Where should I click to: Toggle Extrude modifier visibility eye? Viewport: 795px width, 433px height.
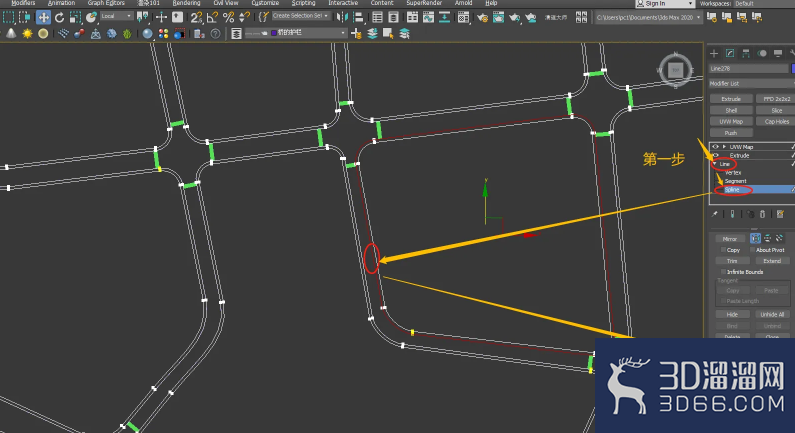coord(715,155)
